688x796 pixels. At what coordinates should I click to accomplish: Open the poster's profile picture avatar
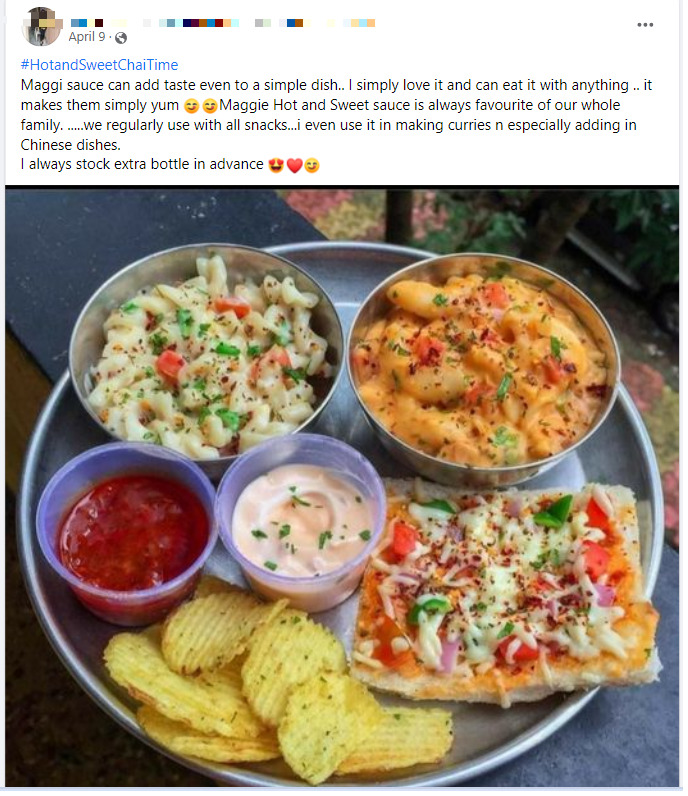click(x=41, y=26)
